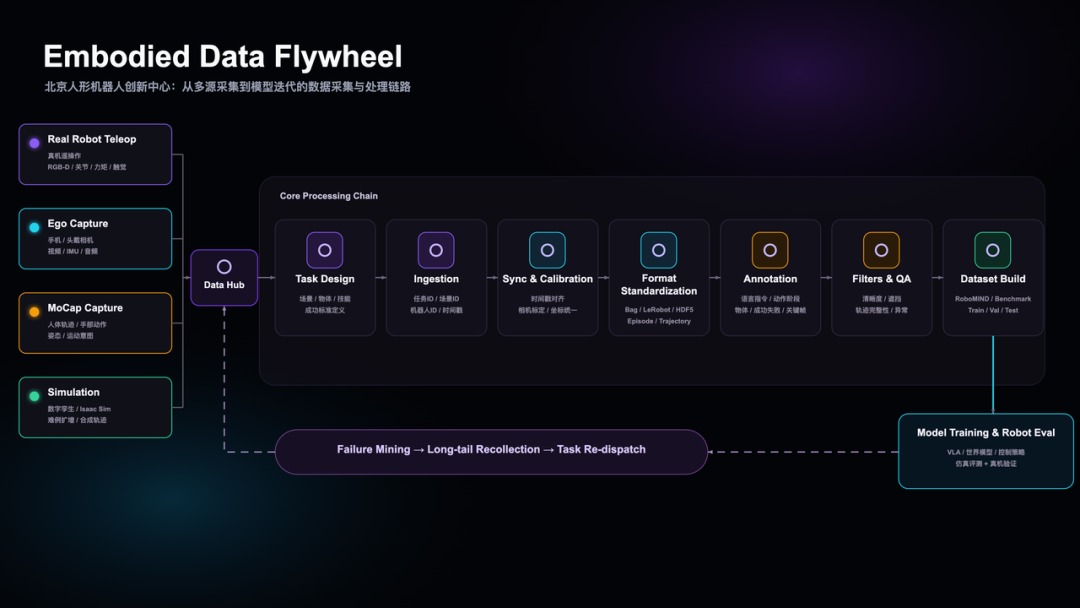1080x608 pixels.
Task: Click the 'VLA' line in Model Training box
Action: [986, 452]
